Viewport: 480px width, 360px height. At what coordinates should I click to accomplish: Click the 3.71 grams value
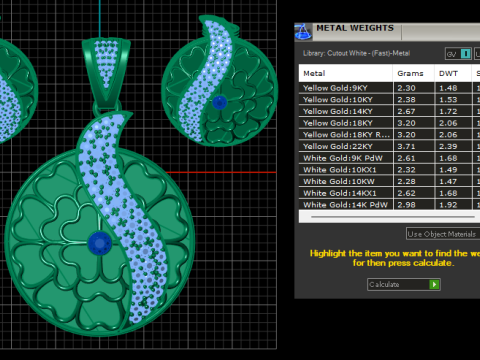tap(406, 147)
